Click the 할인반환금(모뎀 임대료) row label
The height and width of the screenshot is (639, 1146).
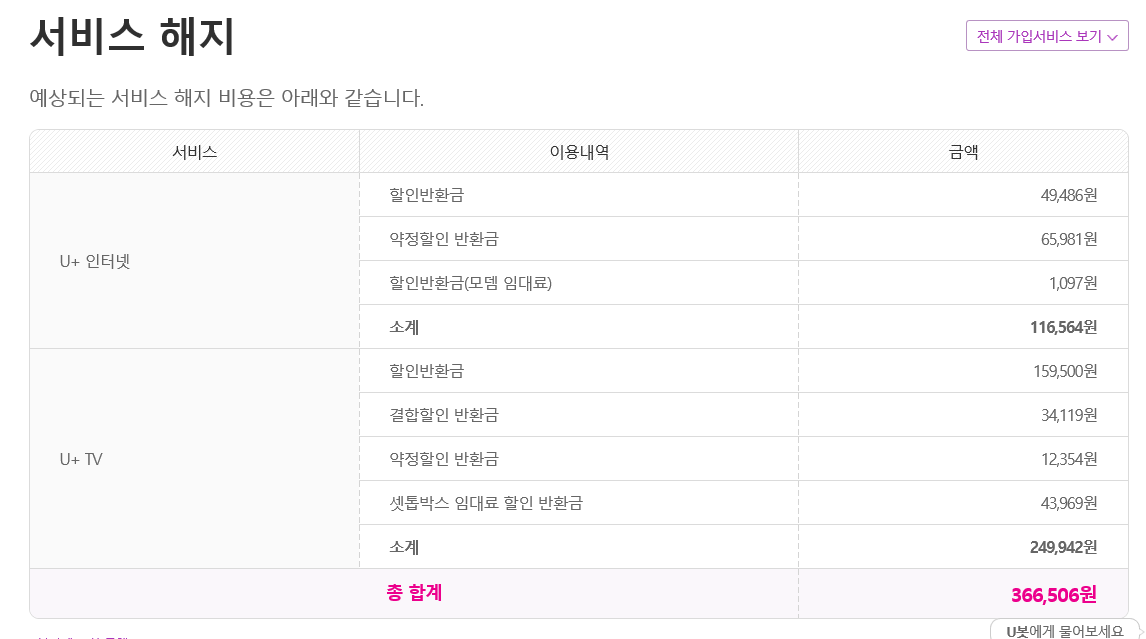[x=470, y=283]
